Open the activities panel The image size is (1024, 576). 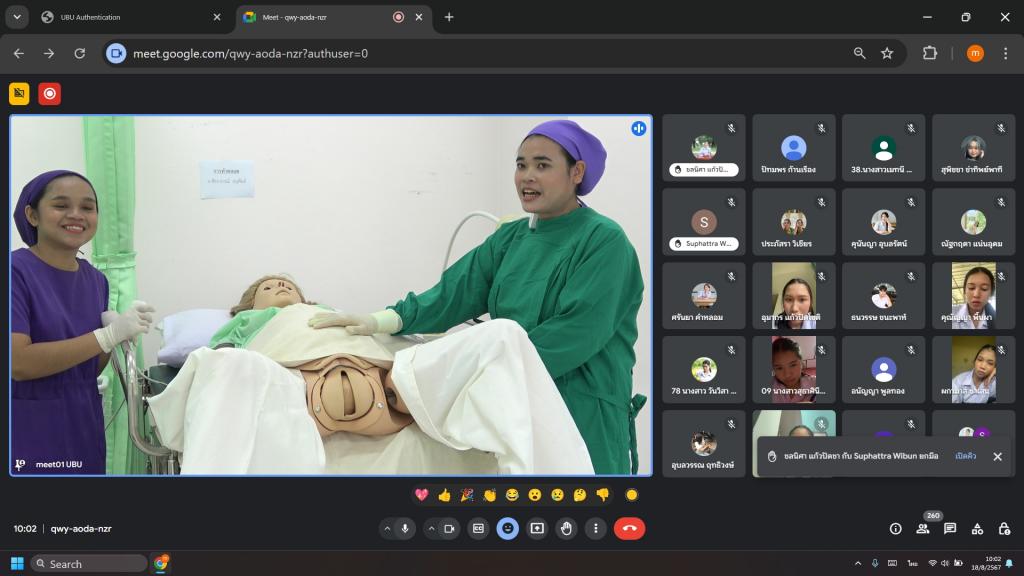pyautogui.click(x=977, y=528)
